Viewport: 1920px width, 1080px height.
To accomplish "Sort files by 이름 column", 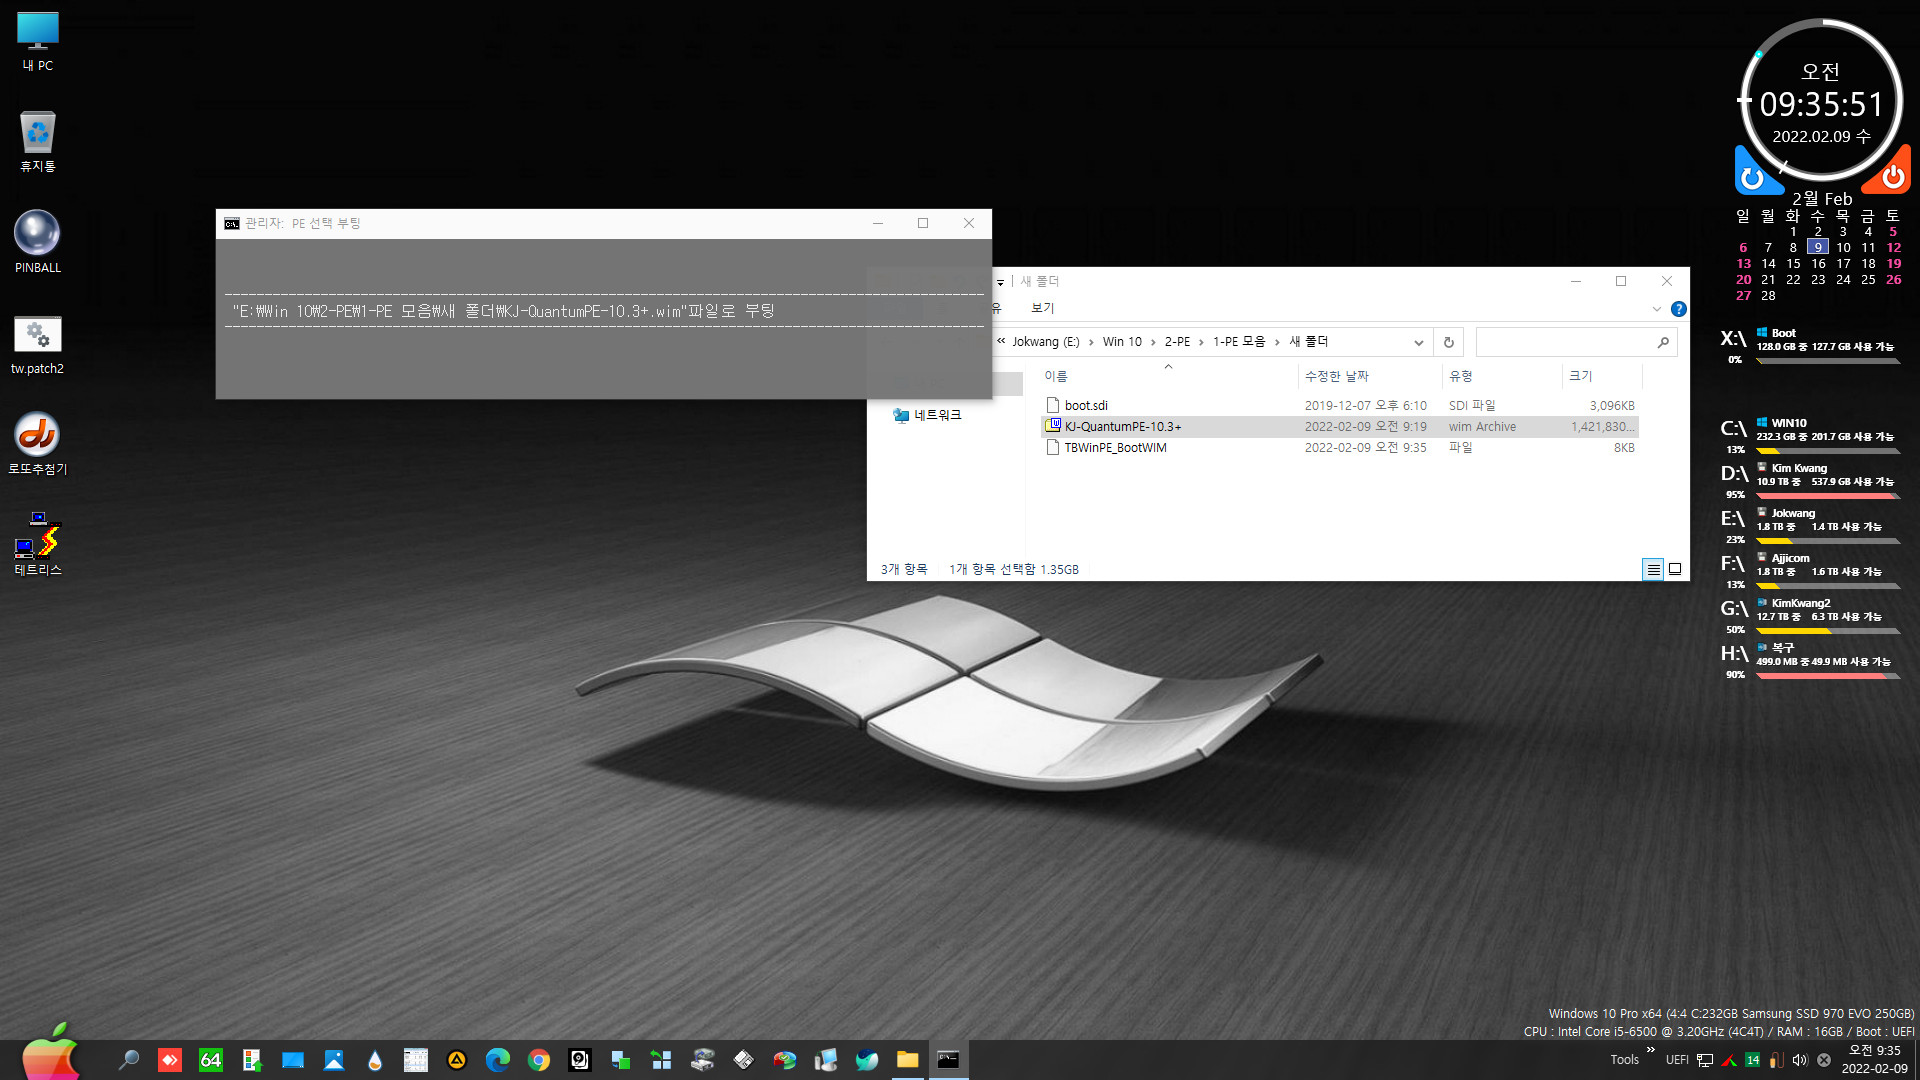I will tap(1168, 376).
